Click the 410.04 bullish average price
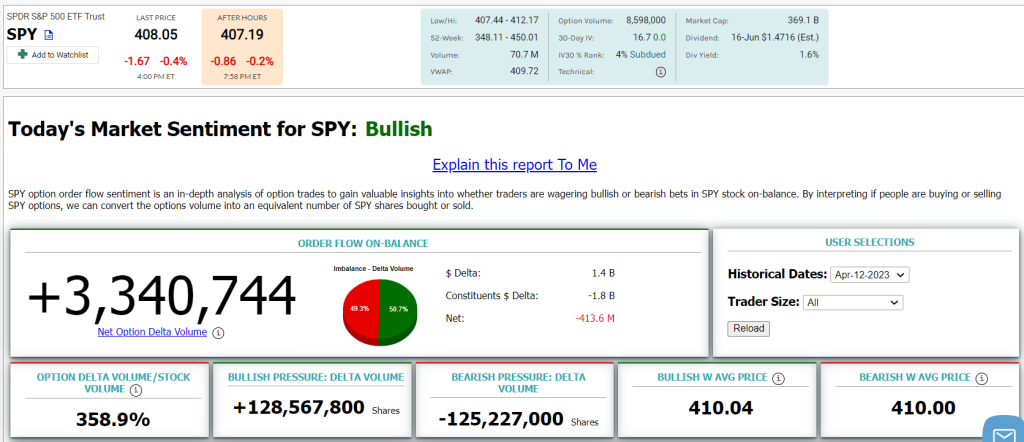This screenshot has width=1024, height=442. tap(720, 408)
